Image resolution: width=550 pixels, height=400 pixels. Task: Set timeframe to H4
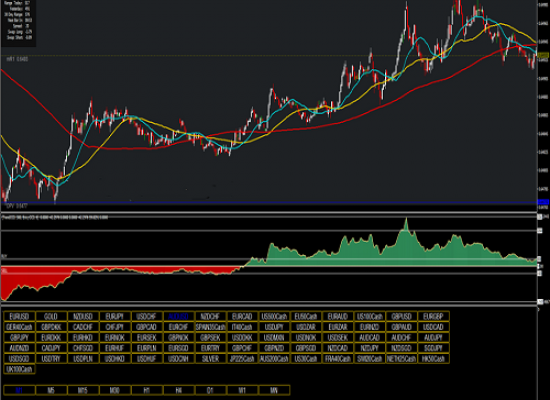tap(179, 390)
